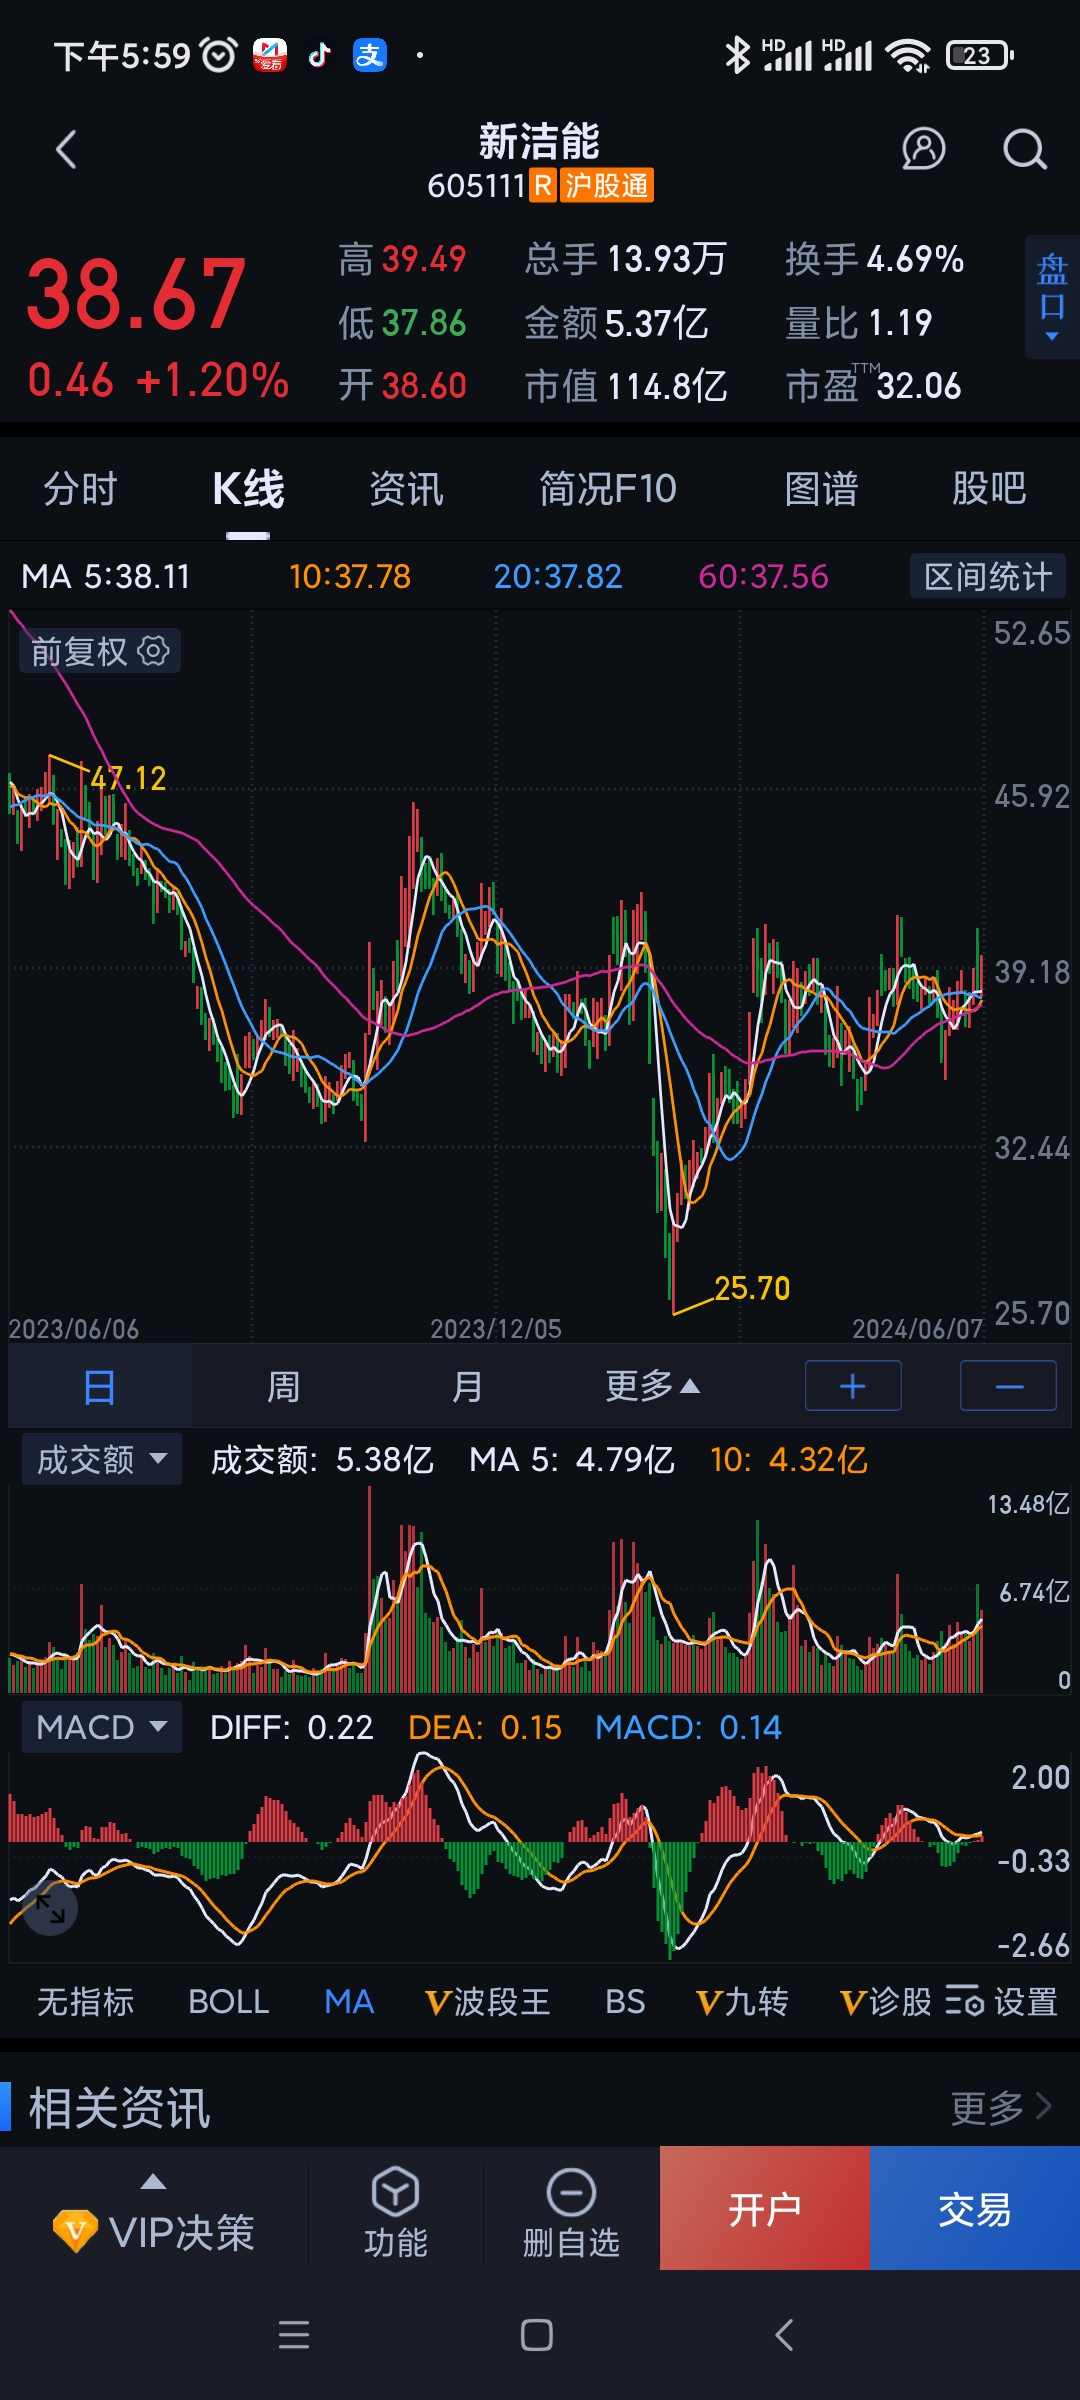
Task: Switch to the 分时 tab
Action: click(x=80, y=489)
